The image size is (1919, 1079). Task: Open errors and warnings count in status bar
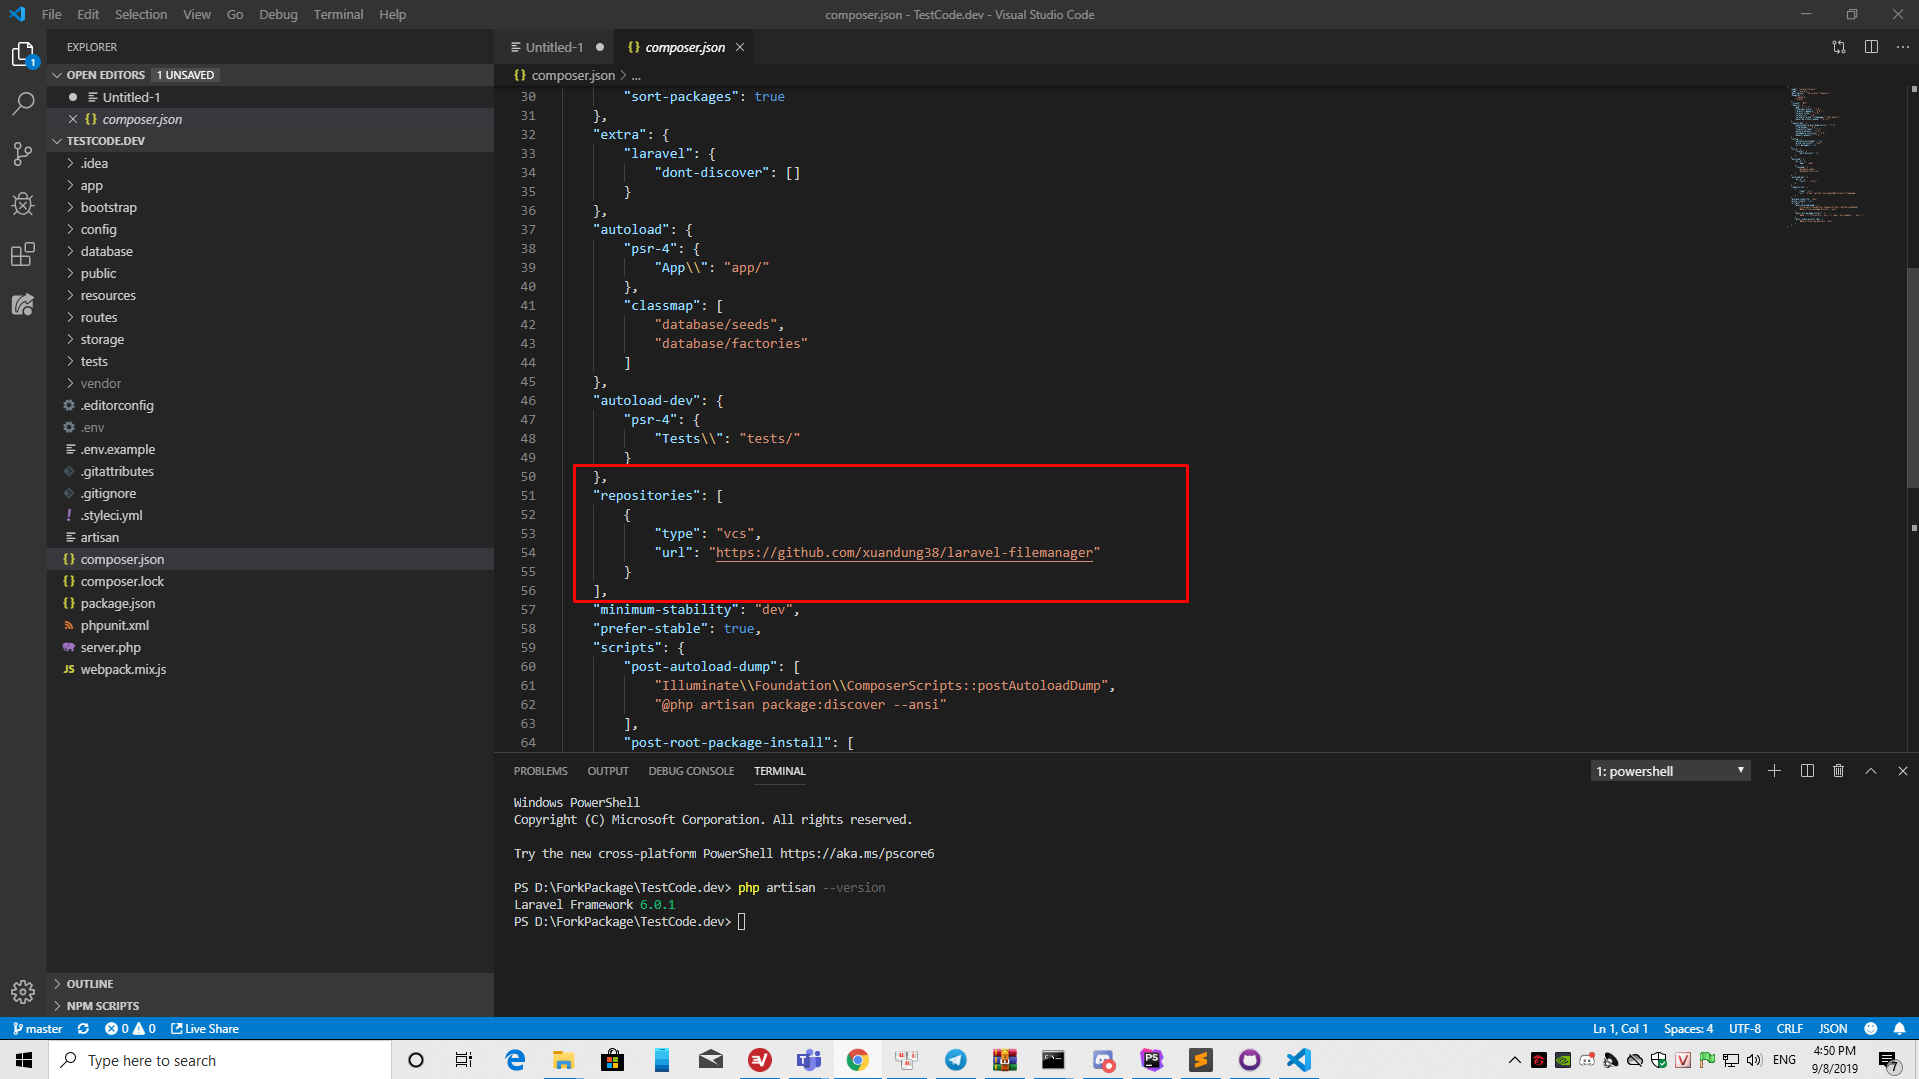[130, 1029]
